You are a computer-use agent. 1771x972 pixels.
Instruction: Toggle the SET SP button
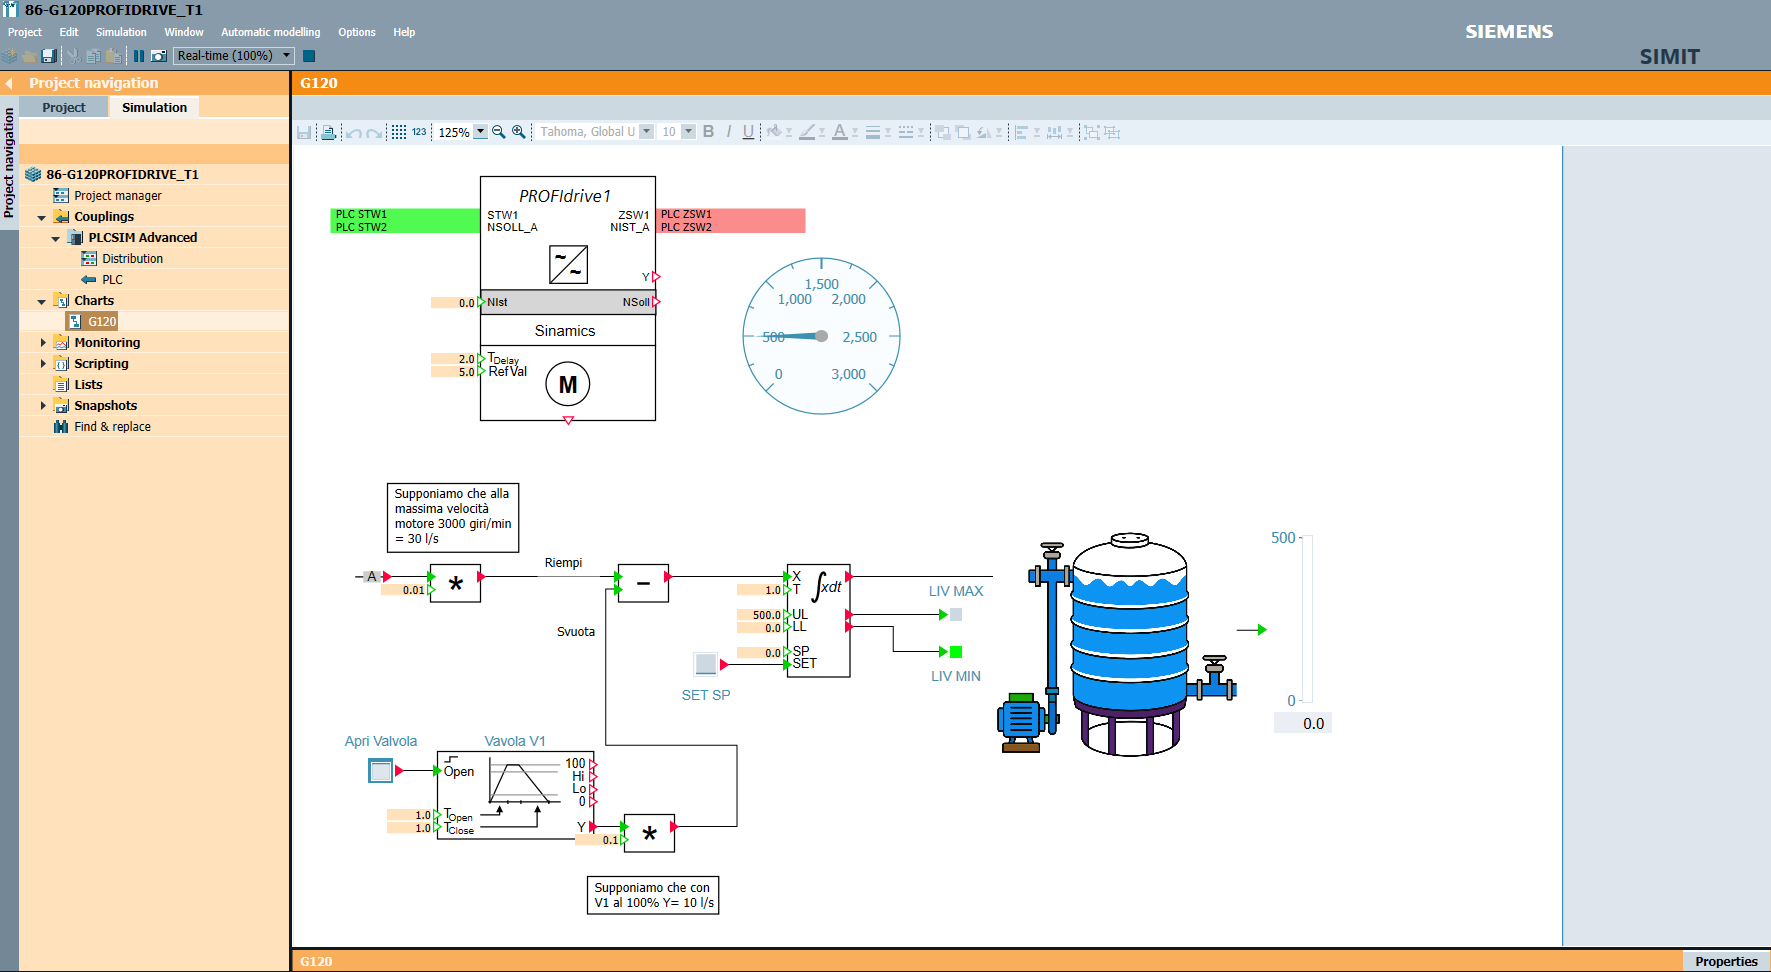tap(706, 664)
